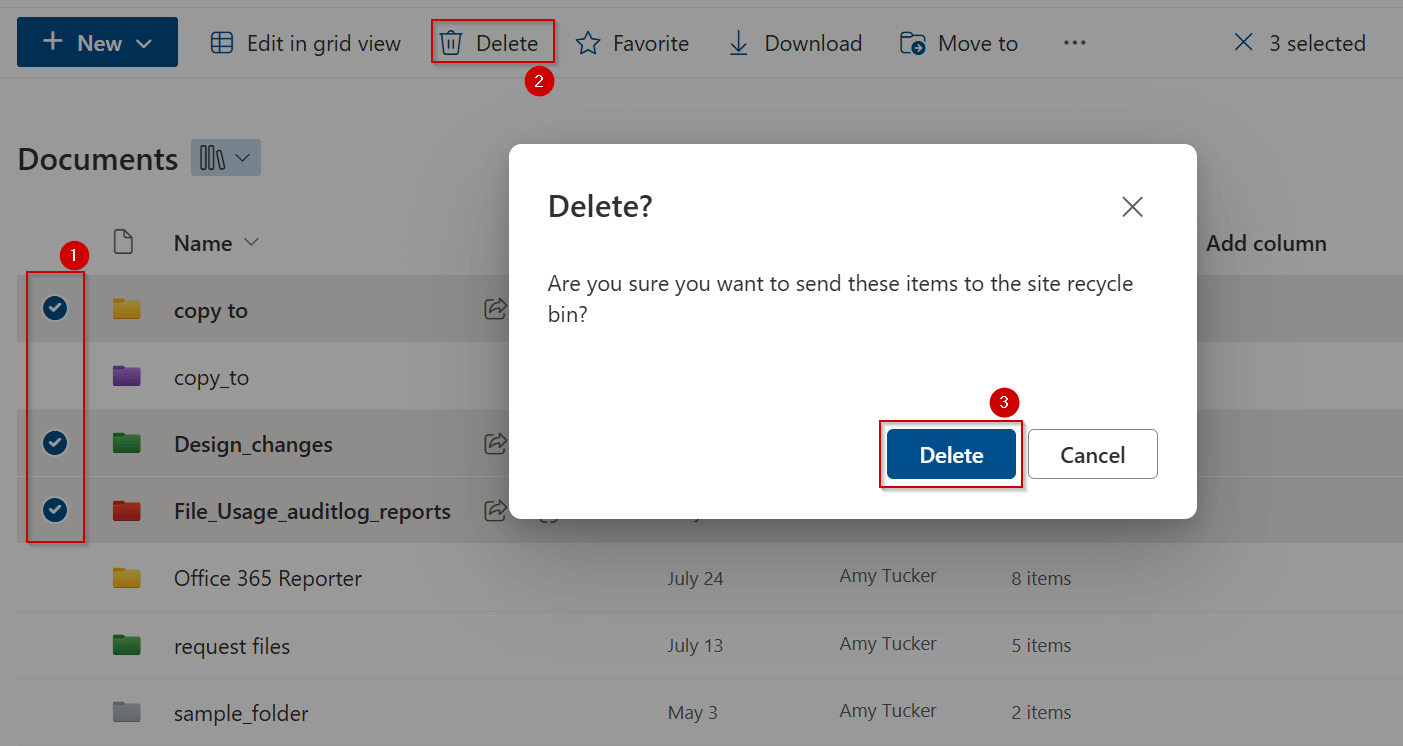Click the share icon next to copy to folder
1403x746 pixels.
pyautogui.click(x=495, y=309)
